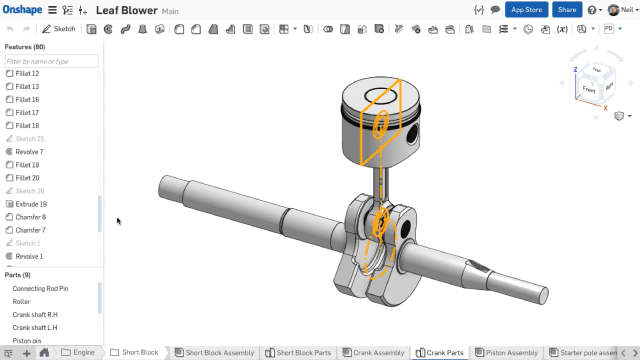The image size is (640, 360).
Task: Select the Draft tool in toolbar
Action: point(213,29)
